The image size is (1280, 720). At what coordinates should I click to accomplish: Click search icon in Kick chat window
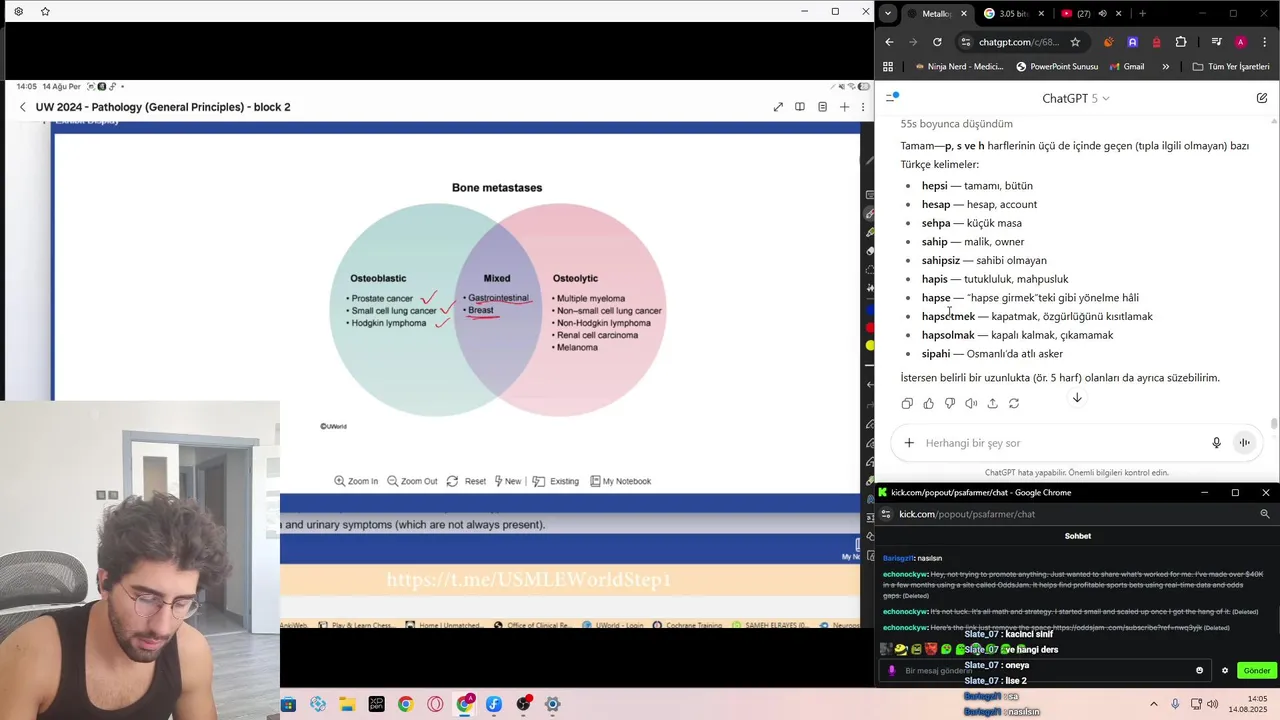(1265, 514)
